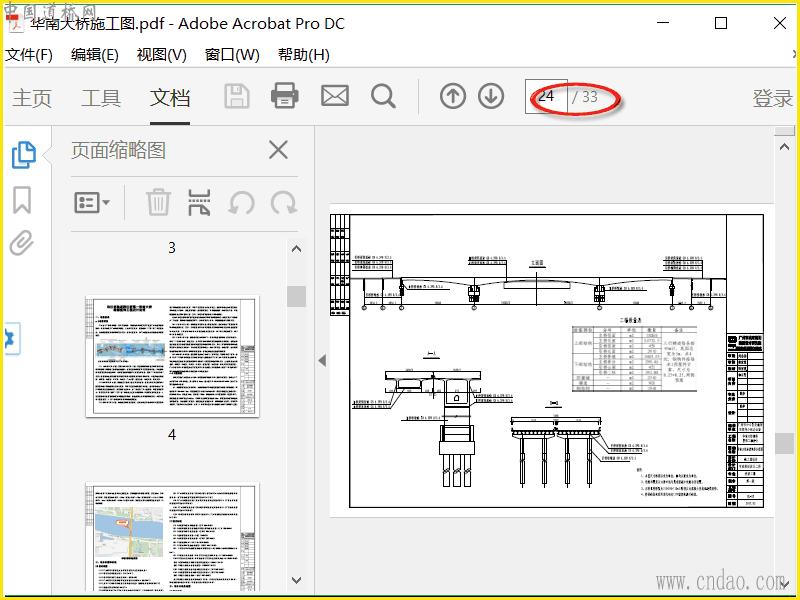The width and height of the screenshot is (800, 600).
Task: Rotate pages counterclockwise
Action: pyautogui.click(x=241, y=203)
